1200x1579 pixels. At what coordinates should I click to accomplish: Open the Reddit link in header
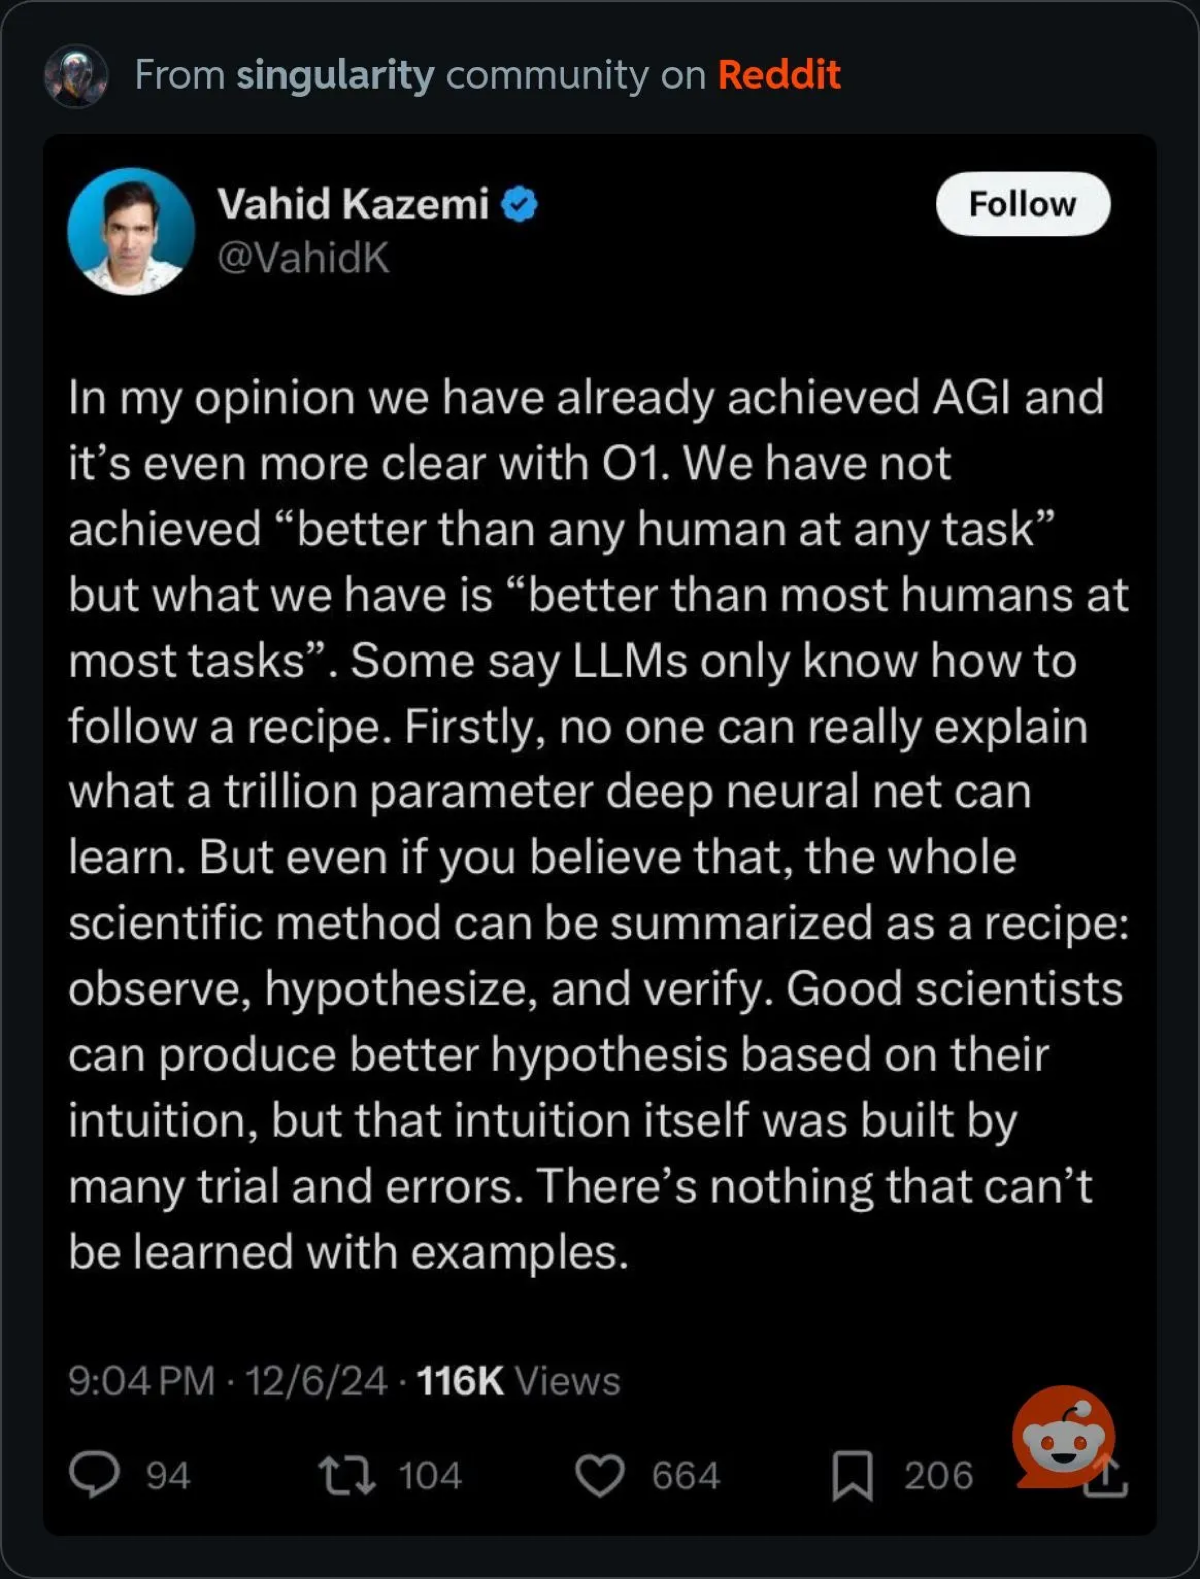pyautogui.click(x=778, y=75)
